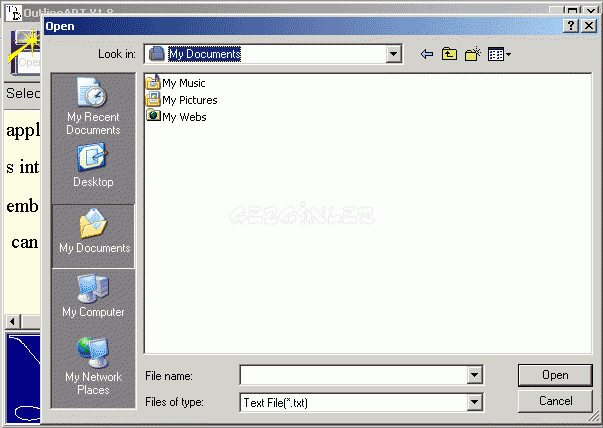Open the Views menu button

[x=499, y=54]
